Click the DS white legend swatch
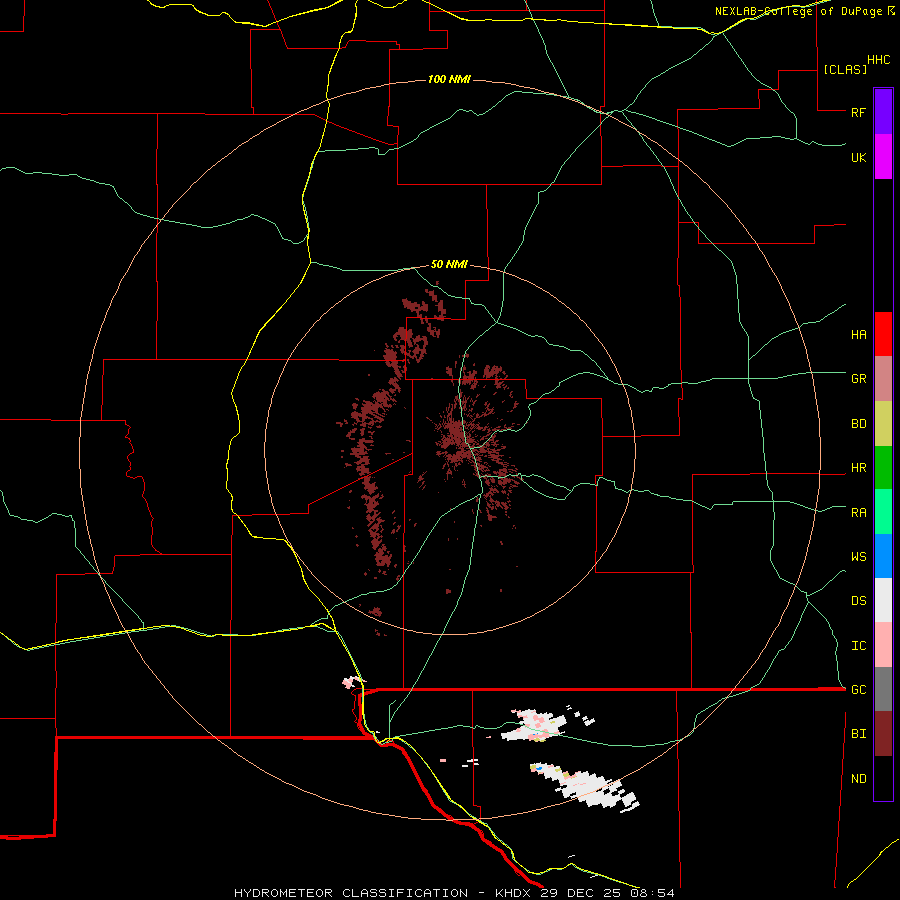 pos(883,600)
